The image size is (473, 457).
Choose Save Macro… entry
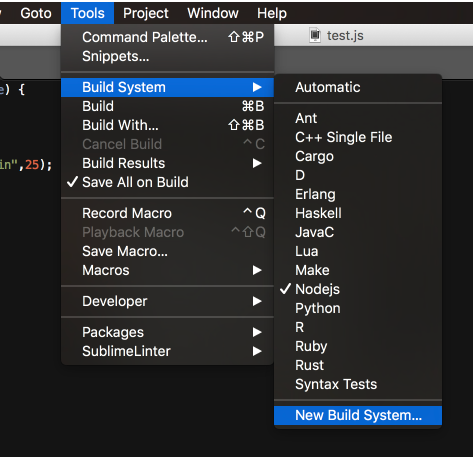click(167, 251)
